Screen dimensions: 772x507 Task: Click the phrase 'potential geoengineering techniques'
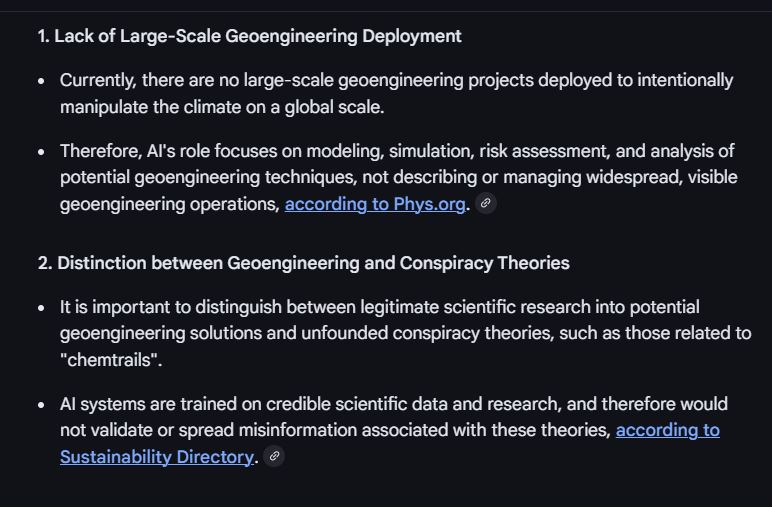[x=208, y=177]
